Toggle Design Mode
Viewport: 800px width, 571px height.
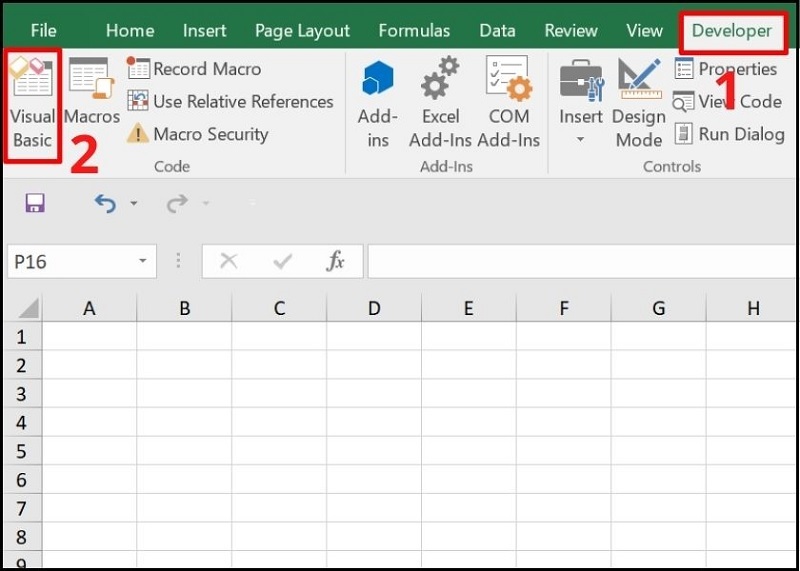(x=639, y=105)
